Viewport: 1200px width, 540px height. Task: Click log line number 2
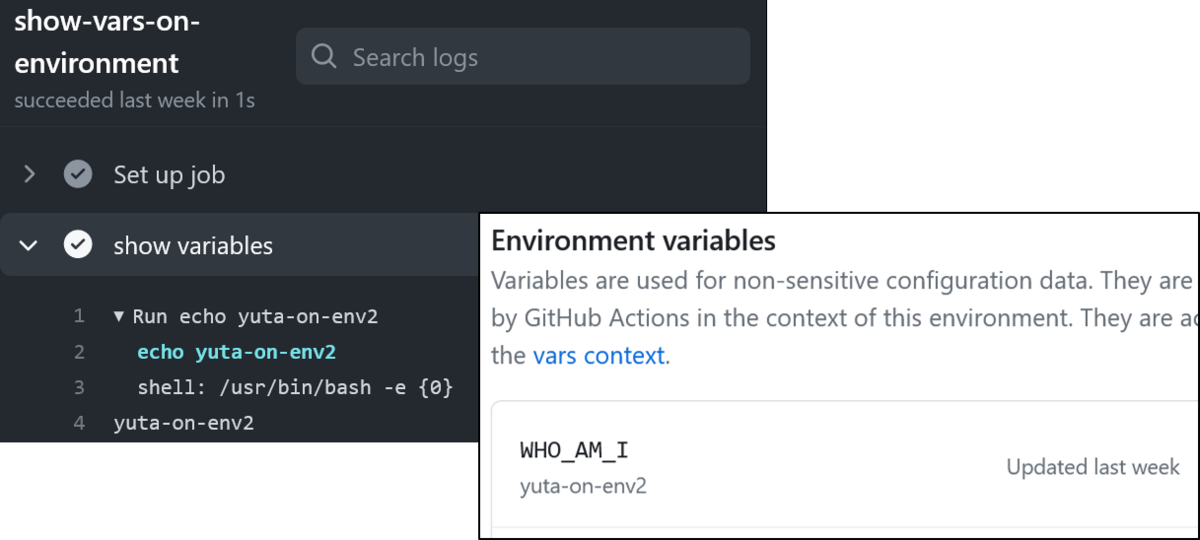[x=79, y=352]
